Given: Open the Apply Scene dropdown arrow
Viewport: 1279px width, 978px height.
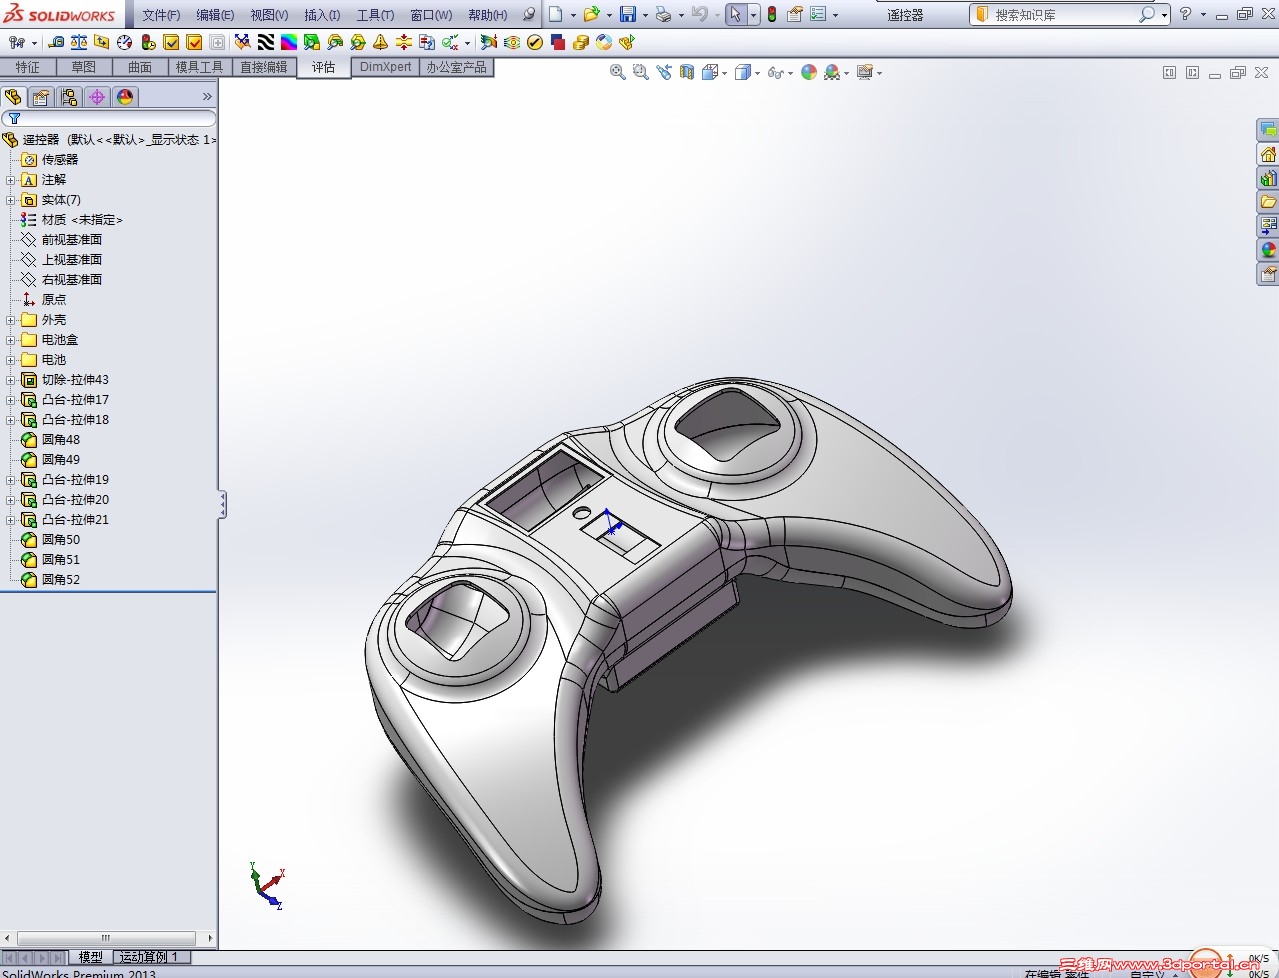Looking at the screenshot, I should click(x=847, y=73).
